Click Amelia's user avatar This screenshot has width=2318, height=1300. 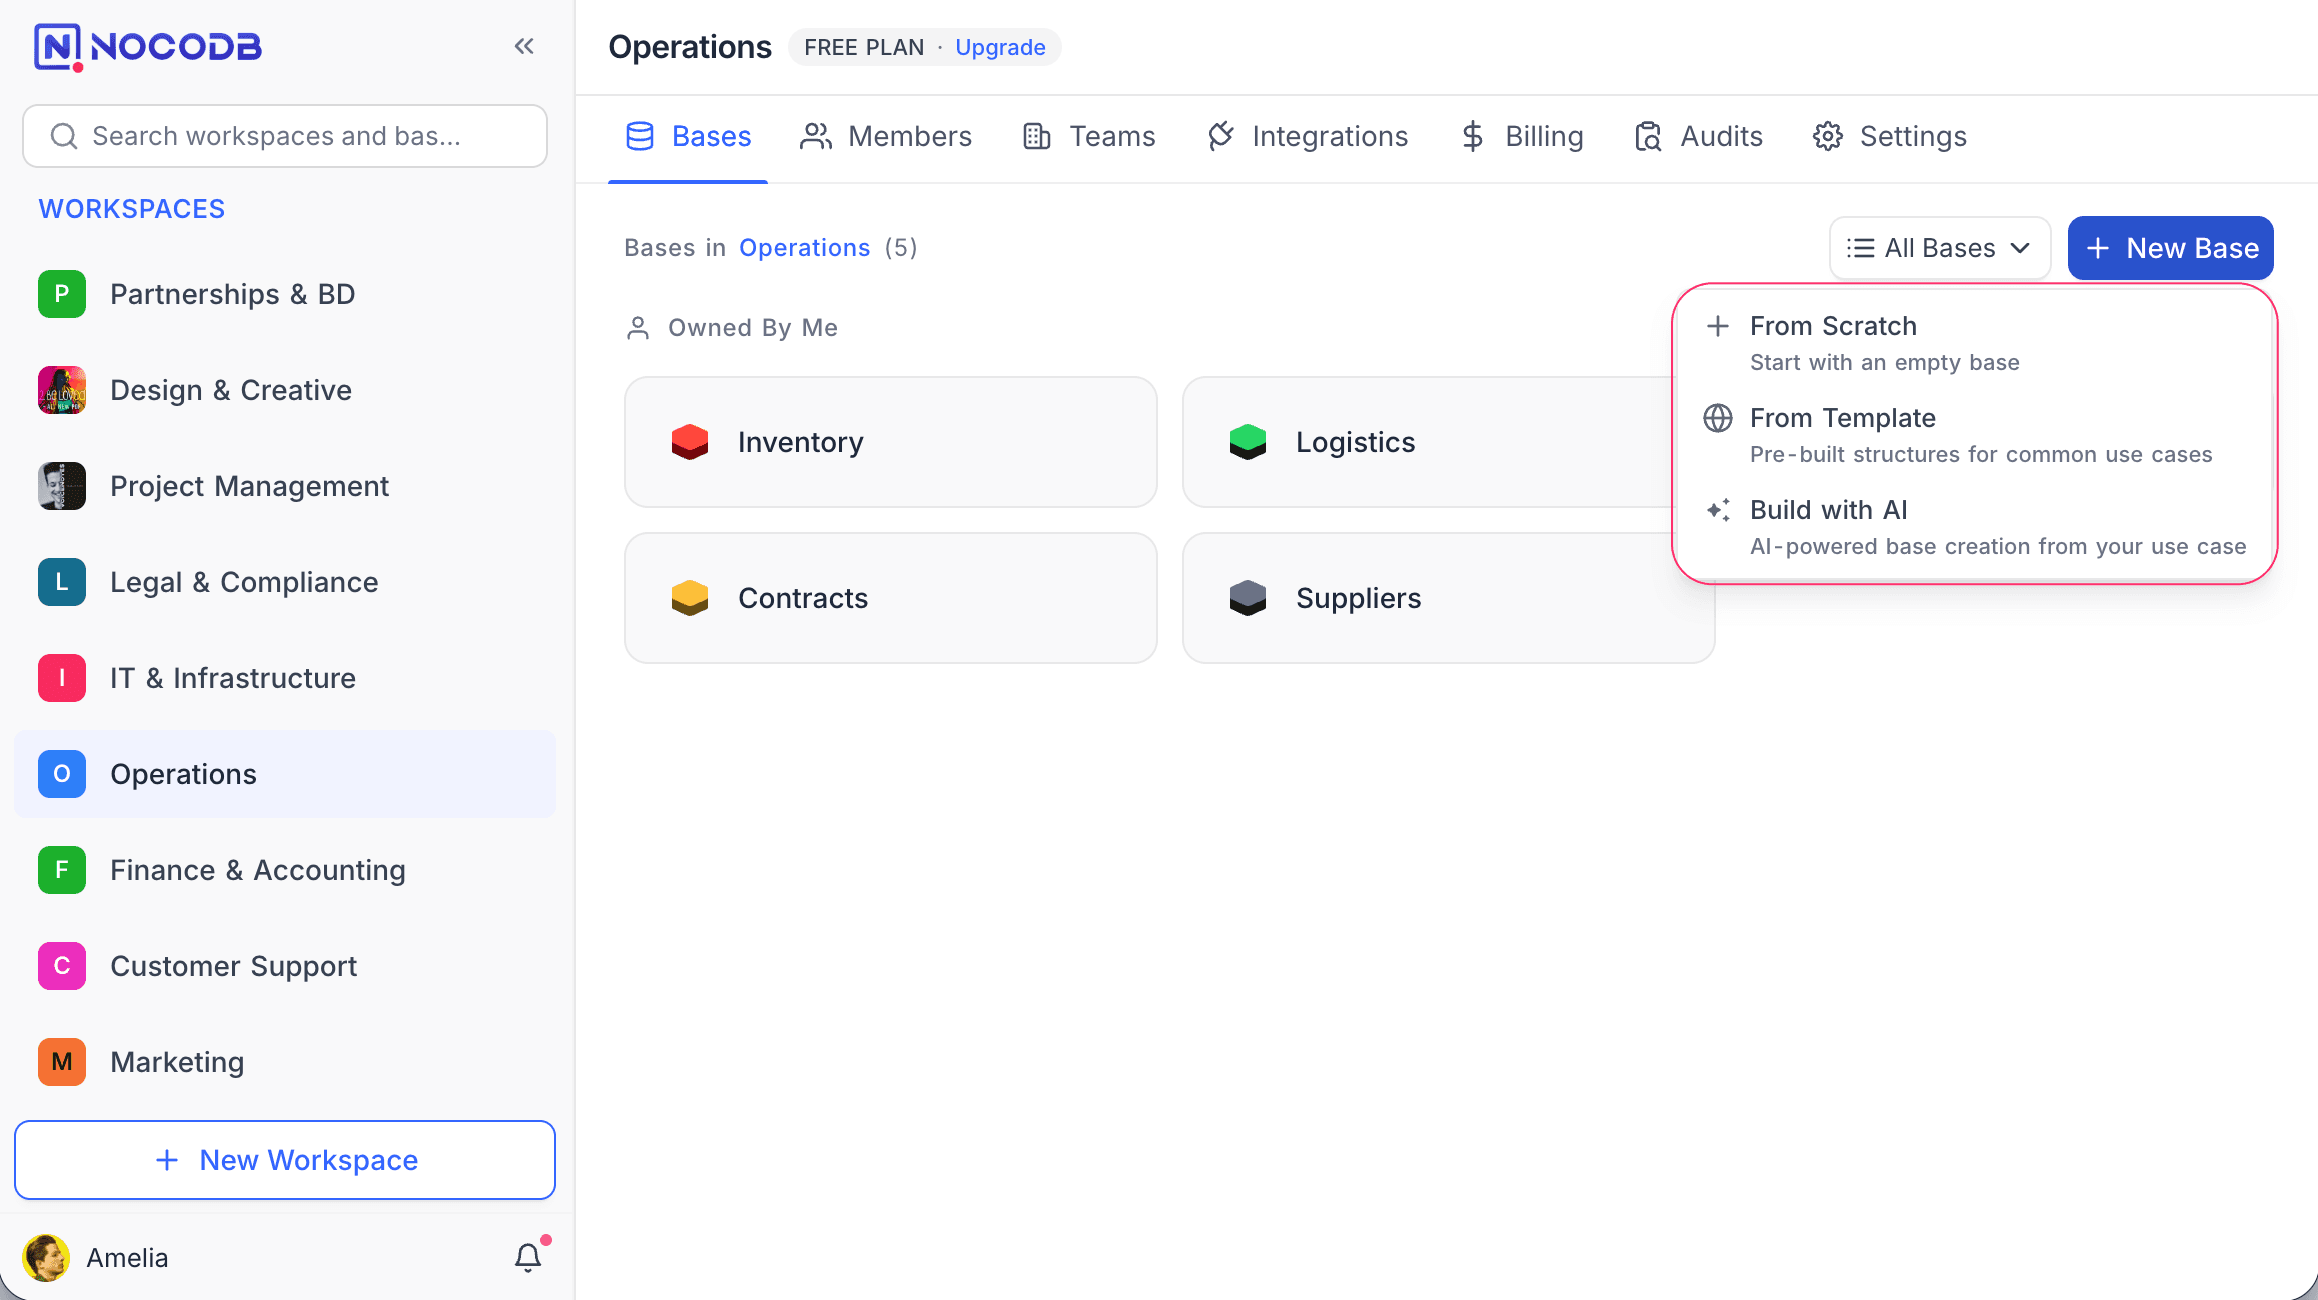[x=46, y=1257]
